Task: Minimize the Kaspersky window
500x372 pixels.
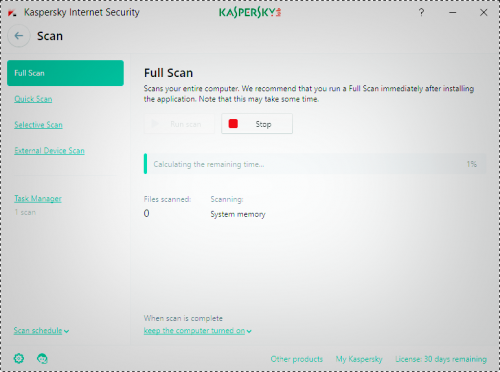Action: 452,13
